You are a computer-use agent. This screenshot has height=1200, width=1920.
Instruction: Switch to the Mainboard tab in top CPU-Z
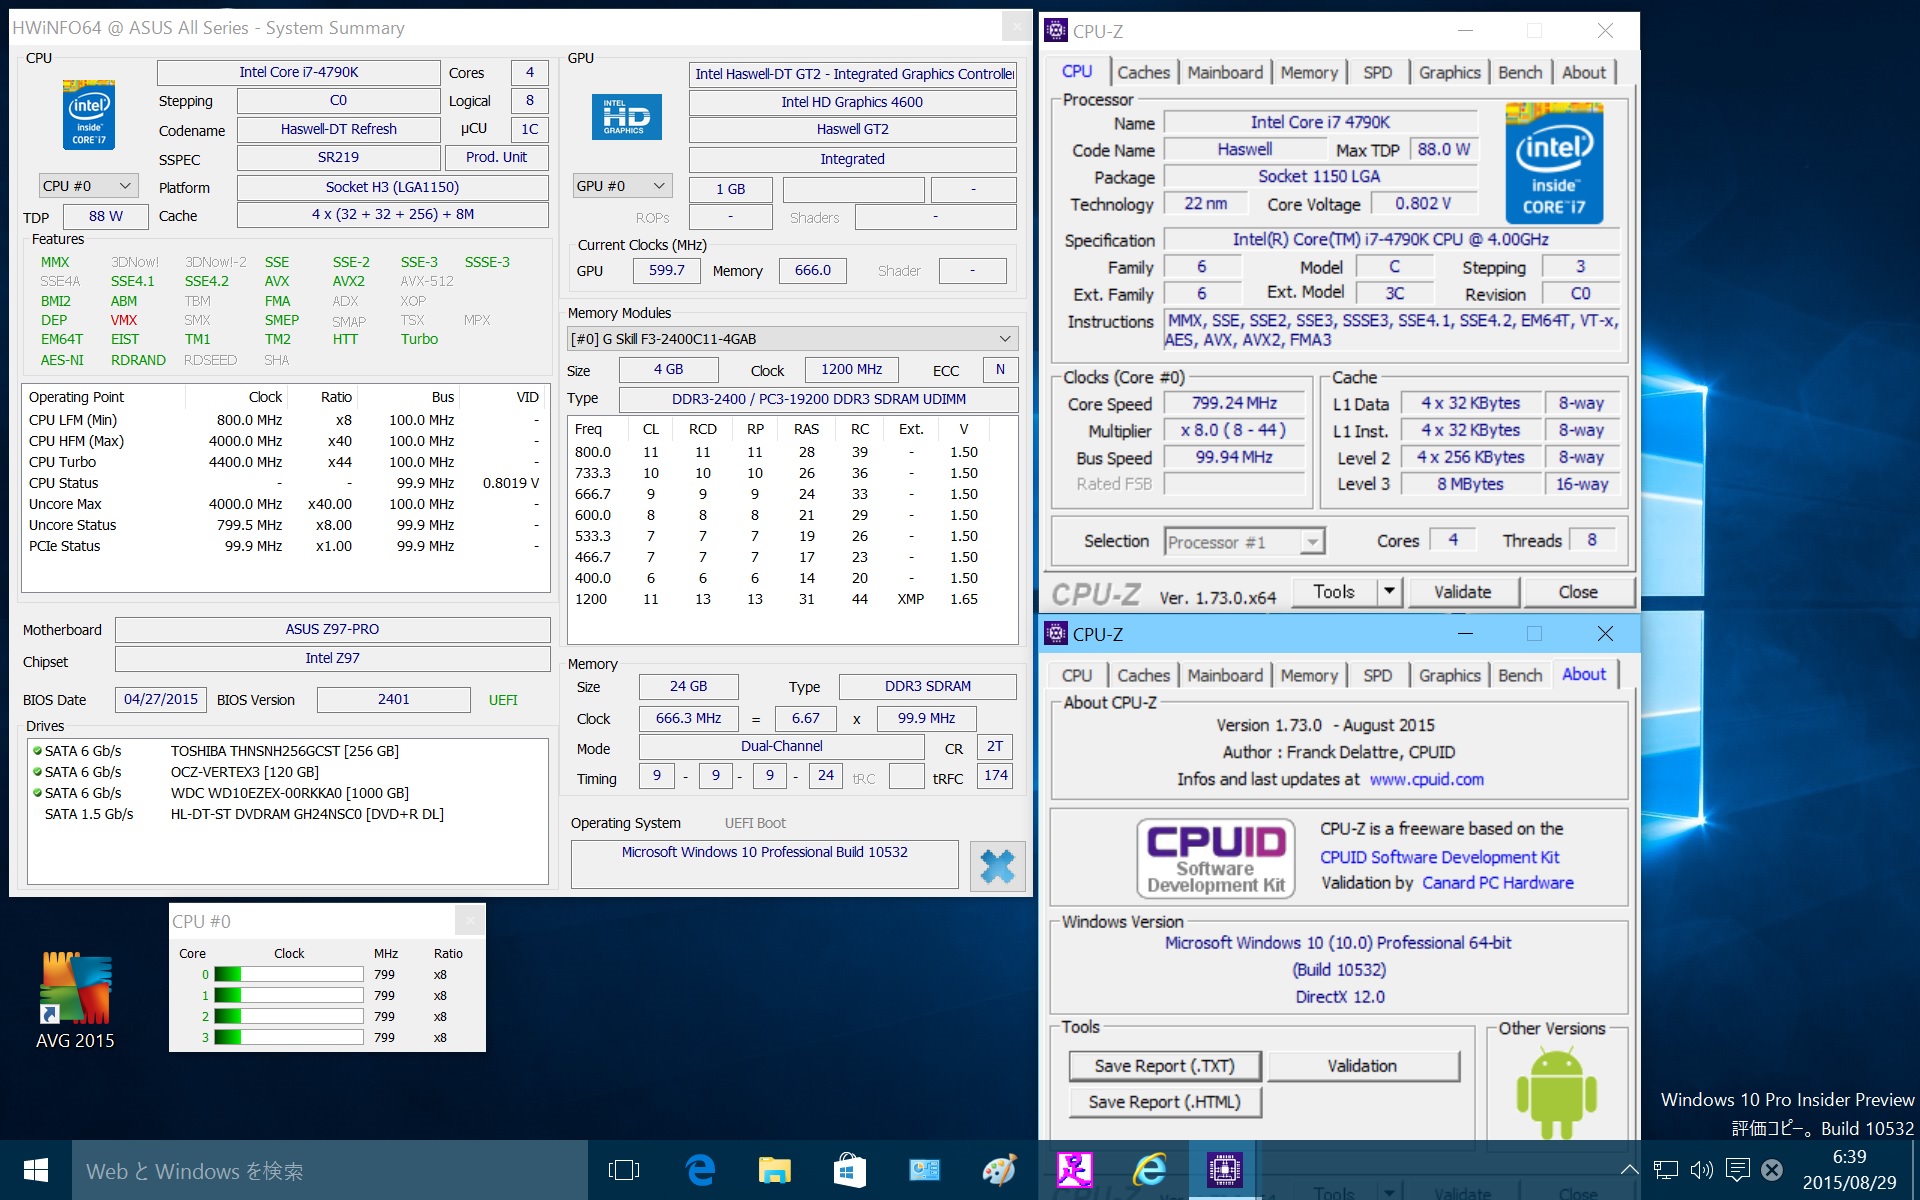click(1224, 72)
